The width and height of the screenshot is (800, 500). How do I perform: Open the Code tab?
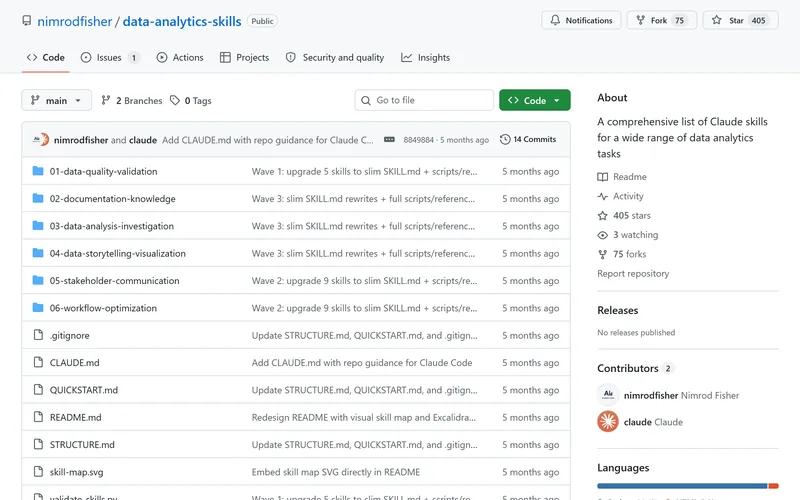click(x=46, y=58)
